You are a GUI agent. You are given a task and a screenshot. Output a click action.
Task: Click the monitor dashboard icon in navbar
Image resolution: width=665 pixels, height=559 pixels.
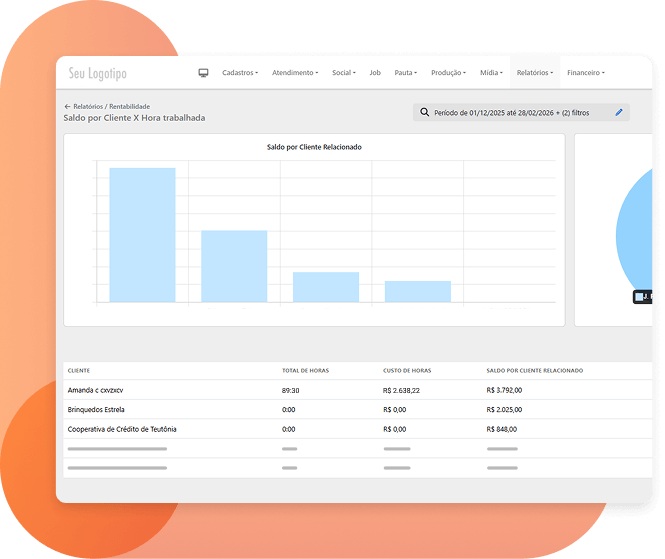pyautogui.click(x=203, y=73)
